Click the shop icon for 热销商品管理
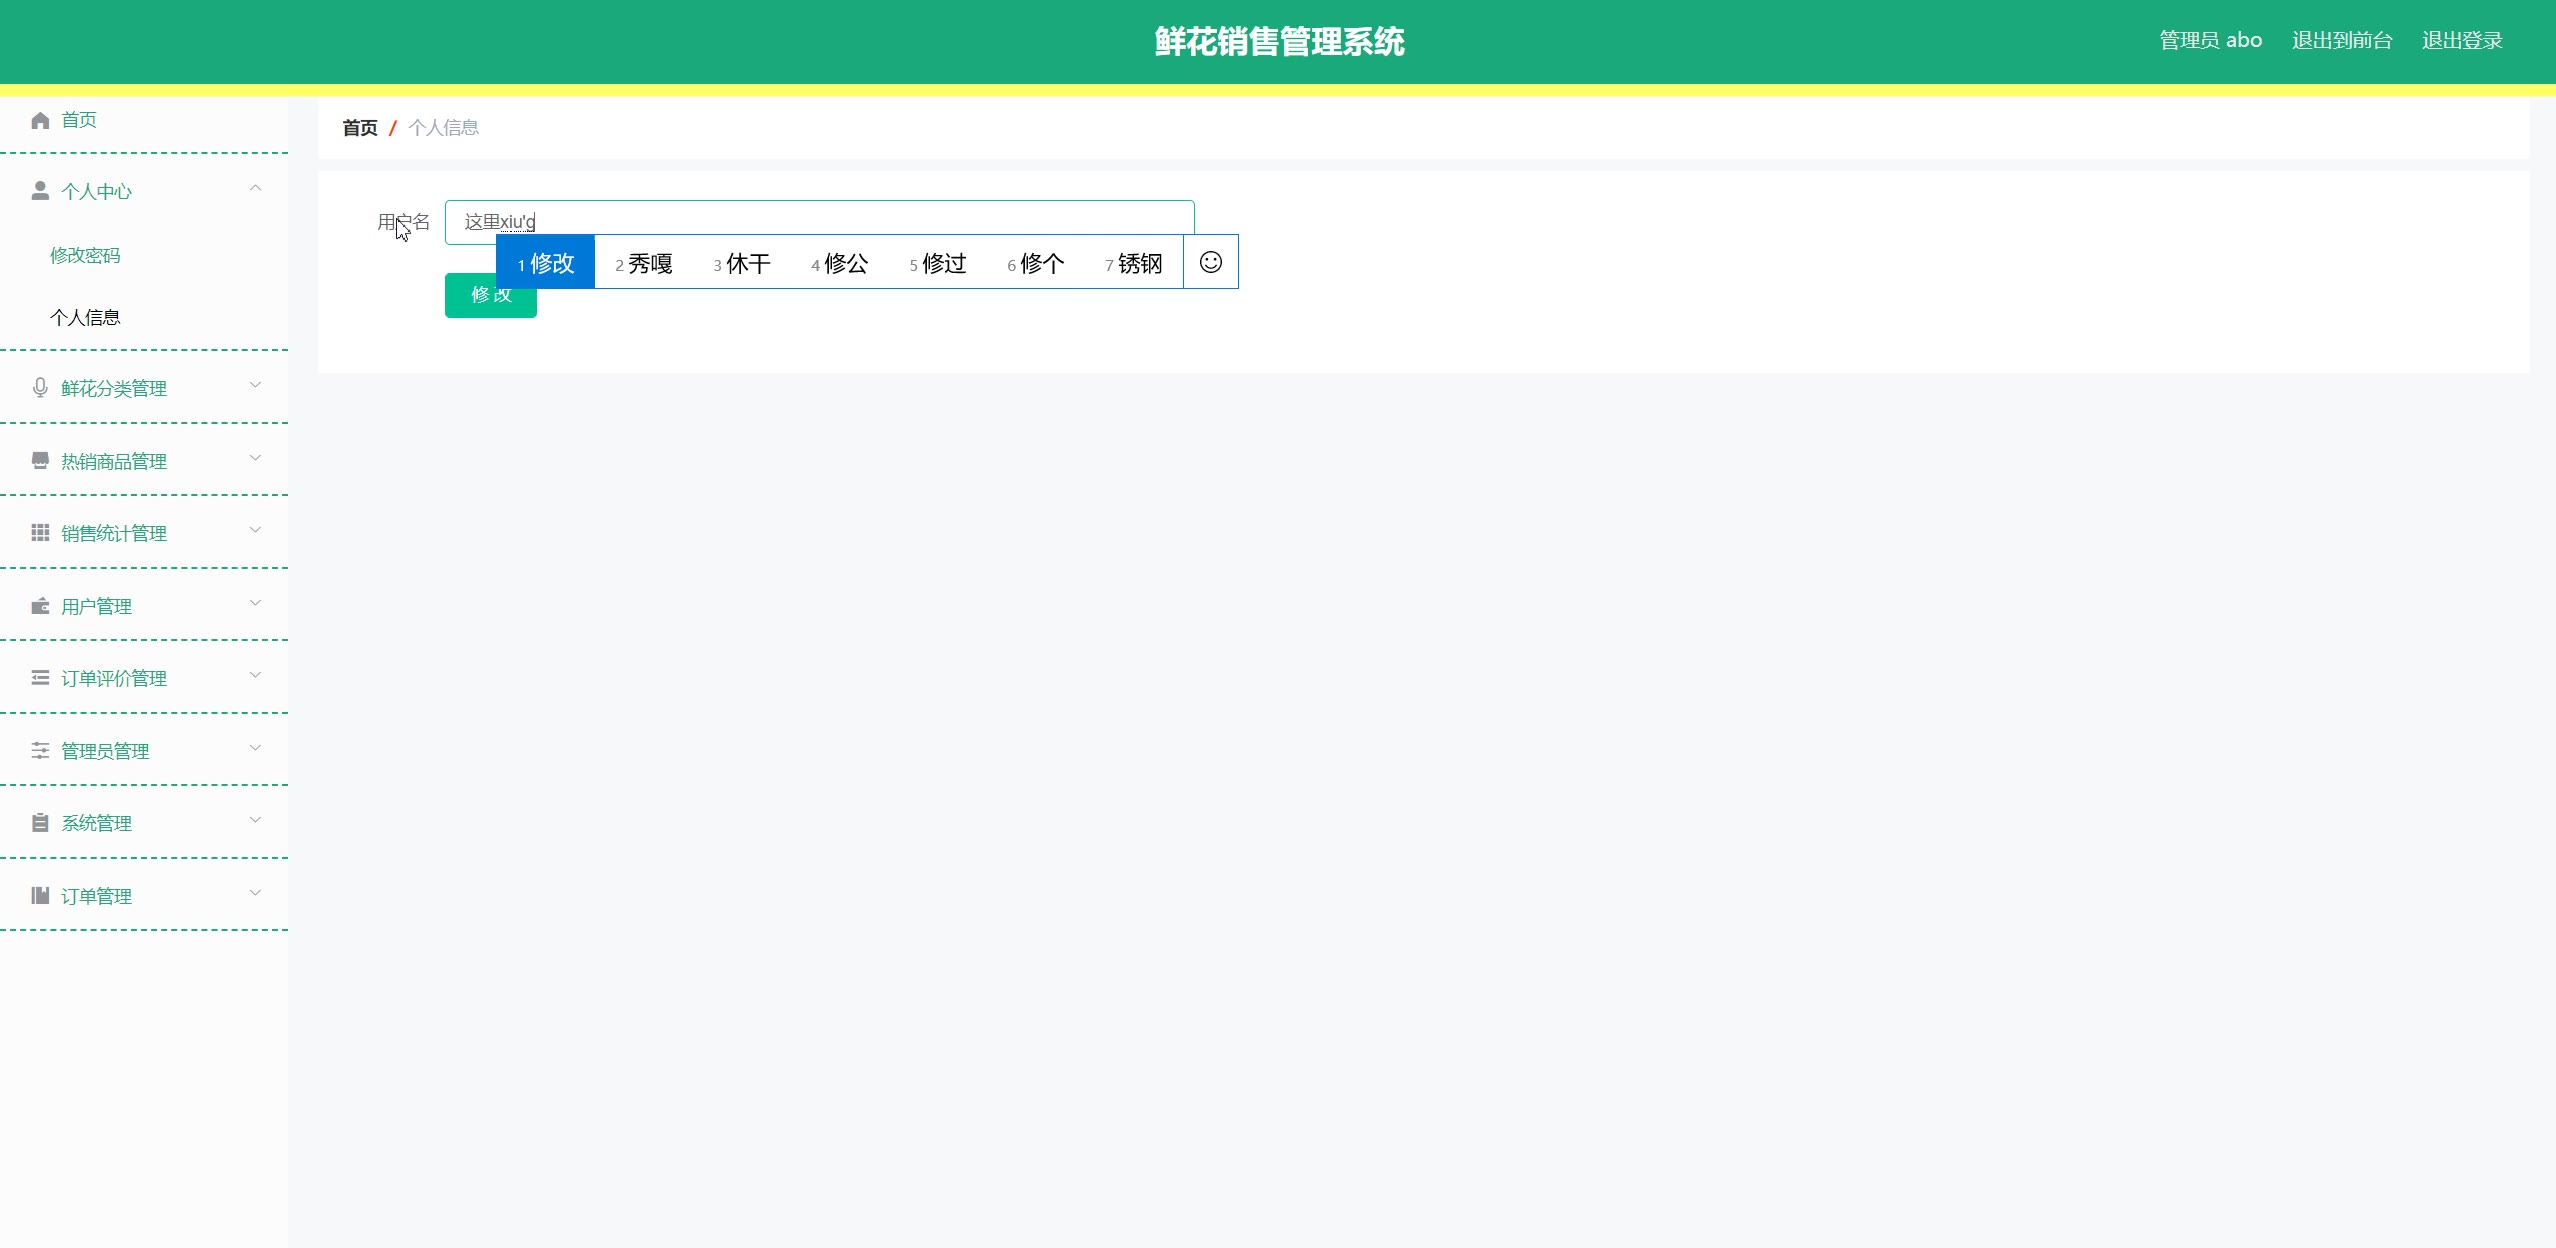Screen dimensions: 2556x1248 [40, 461]
